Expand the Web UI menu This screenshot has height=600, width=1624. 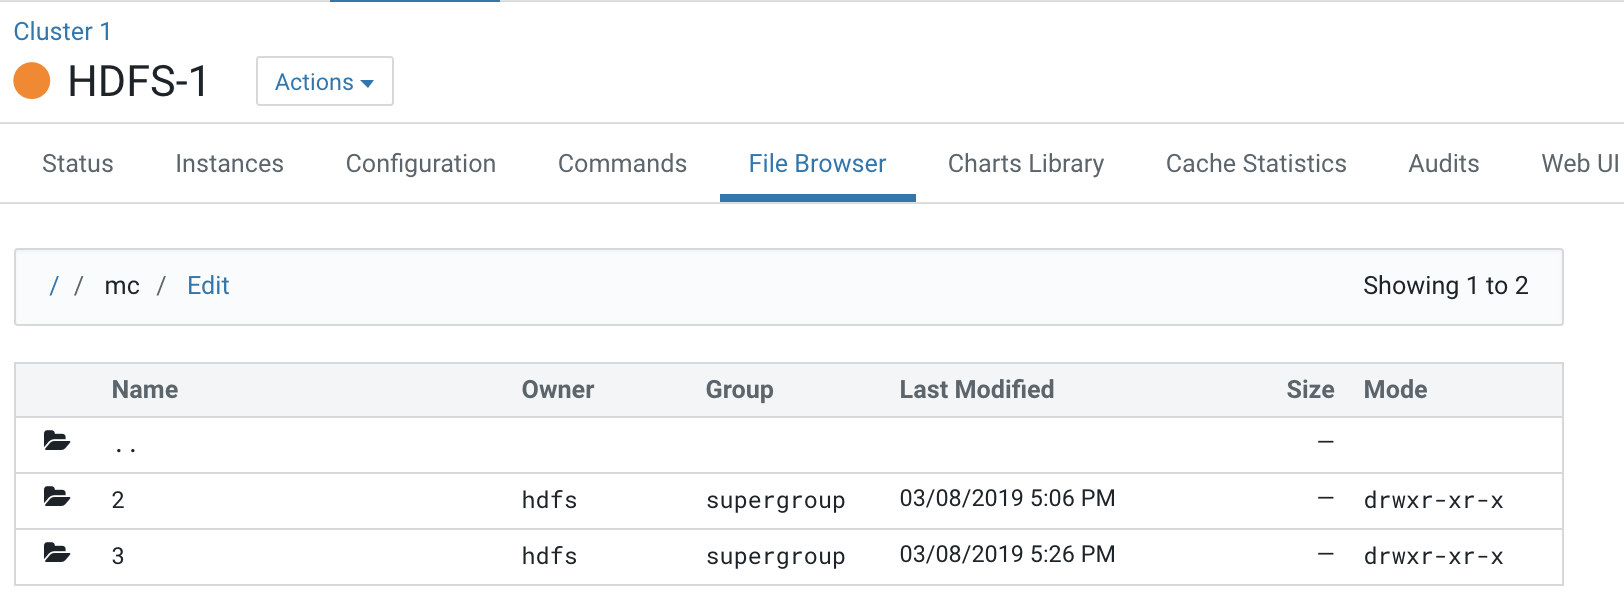[1579, 164]
